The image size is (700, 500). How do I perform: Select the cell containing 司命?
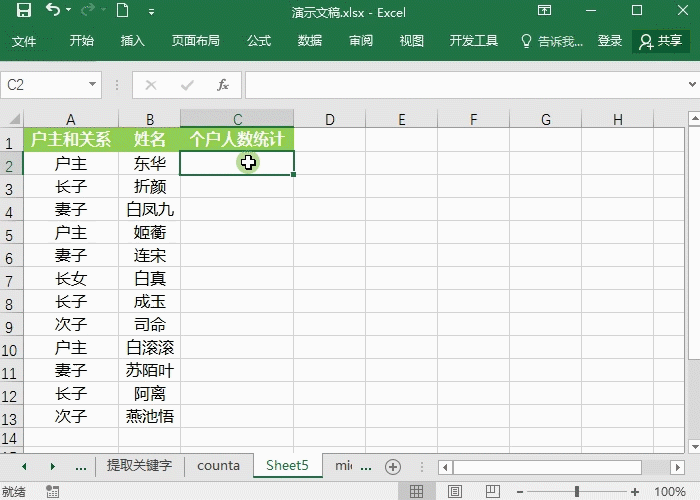[150, 325]
